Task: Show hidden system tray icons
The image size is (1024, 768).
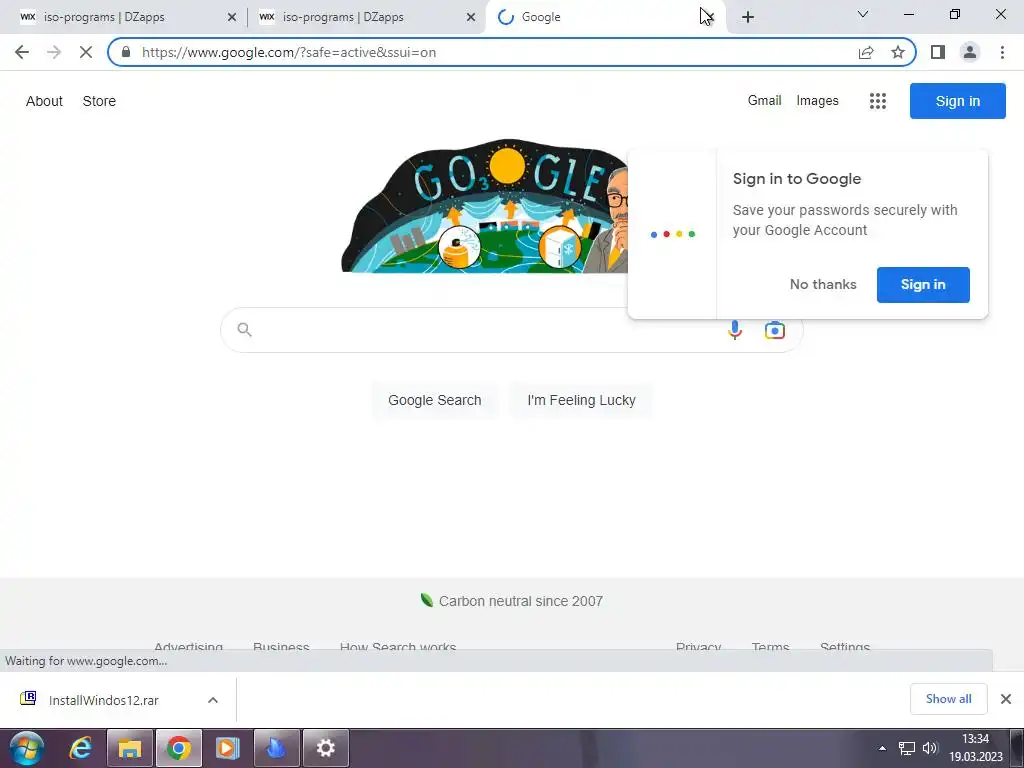Action: 882,748
